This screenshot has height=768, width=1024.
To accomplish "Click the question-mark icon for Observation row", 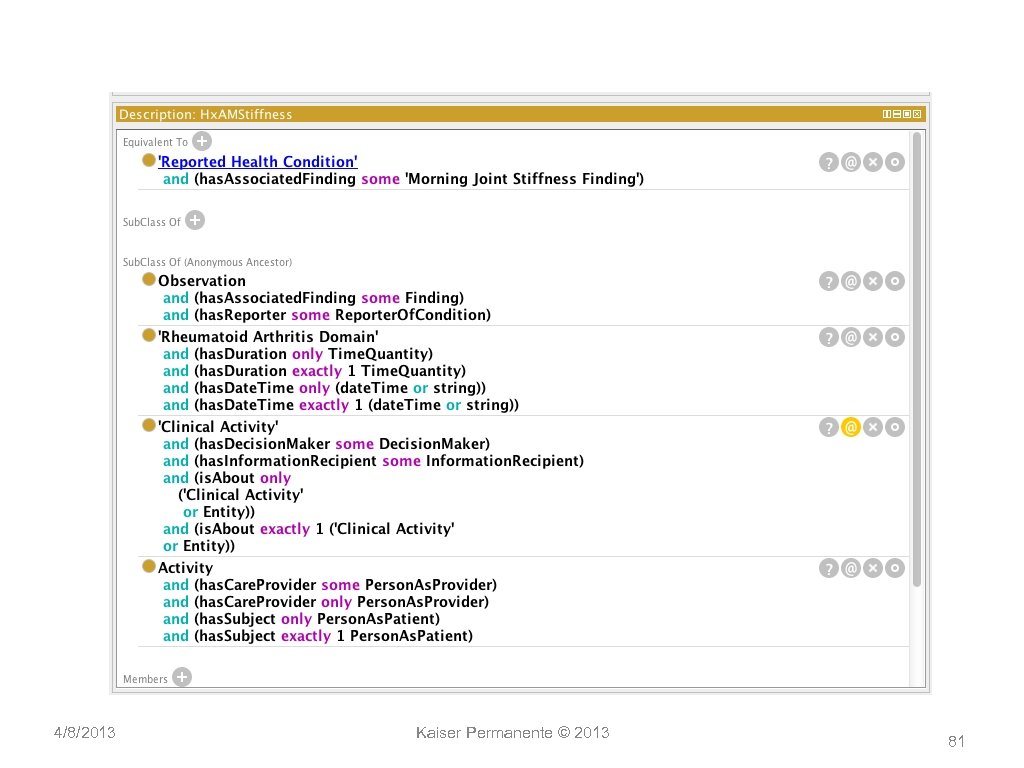I will [x=829, y=281].
